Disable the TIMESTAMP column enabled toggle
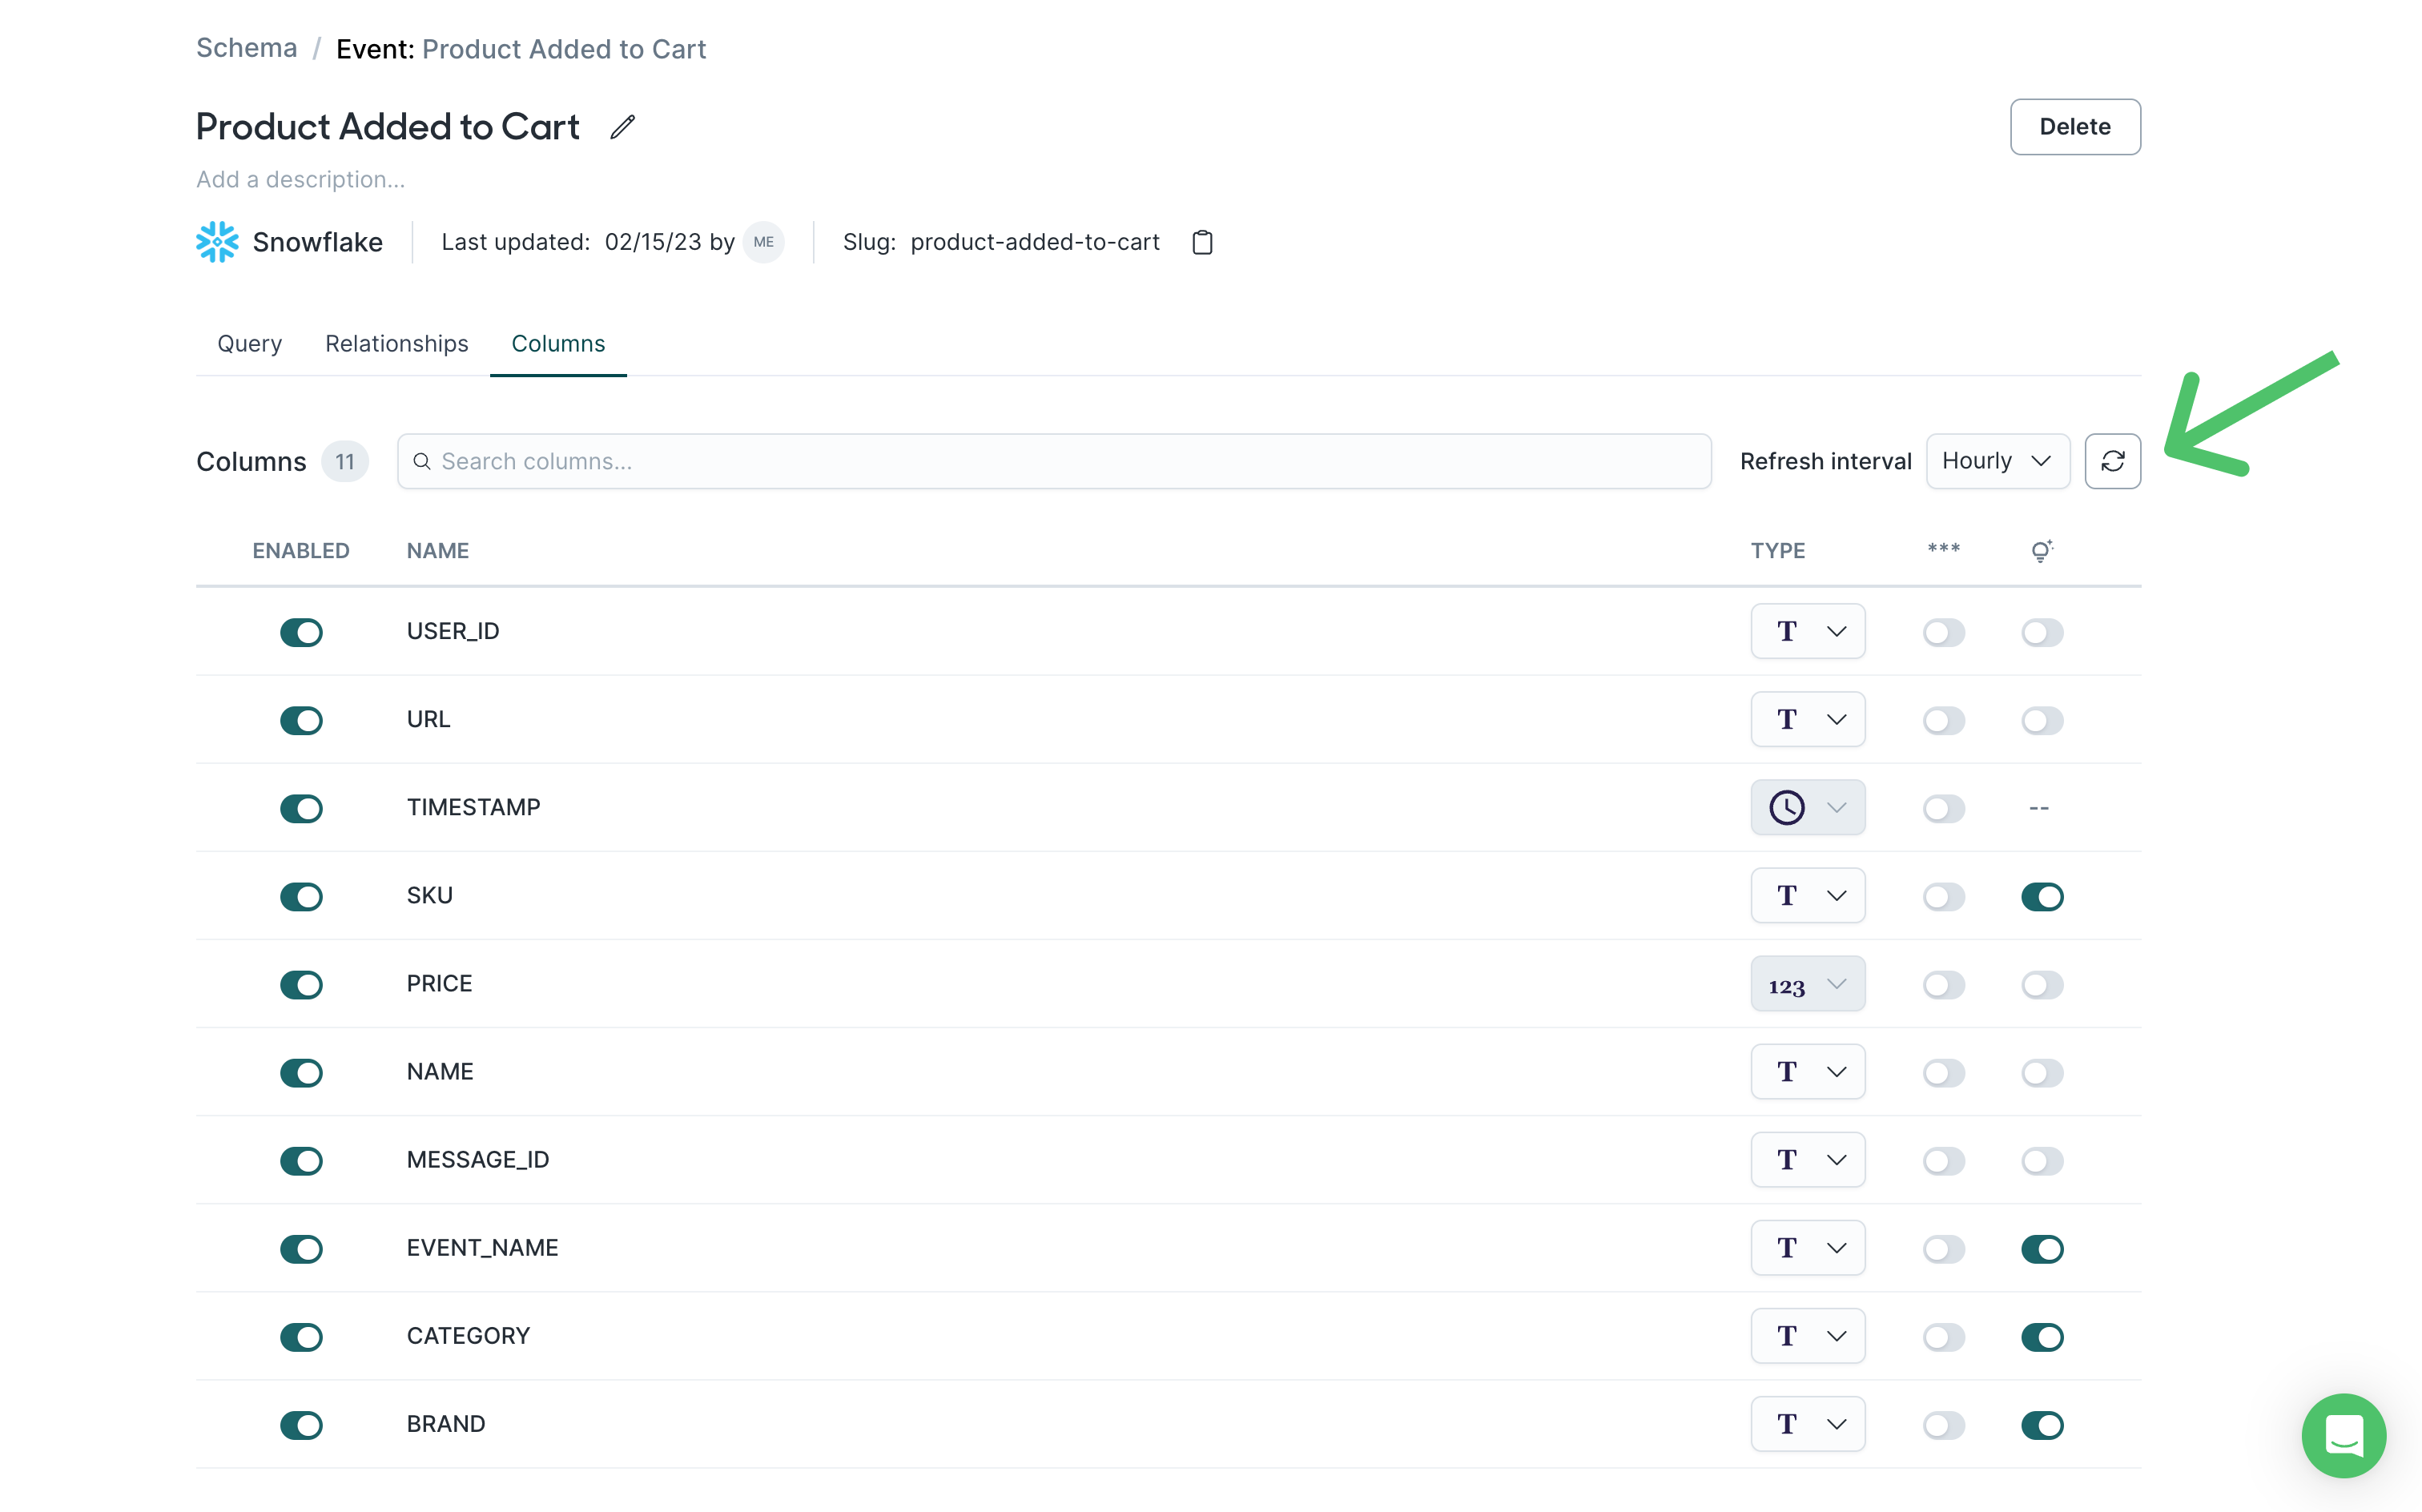Screen dimensions: 2422x1512 click(301, 808)
